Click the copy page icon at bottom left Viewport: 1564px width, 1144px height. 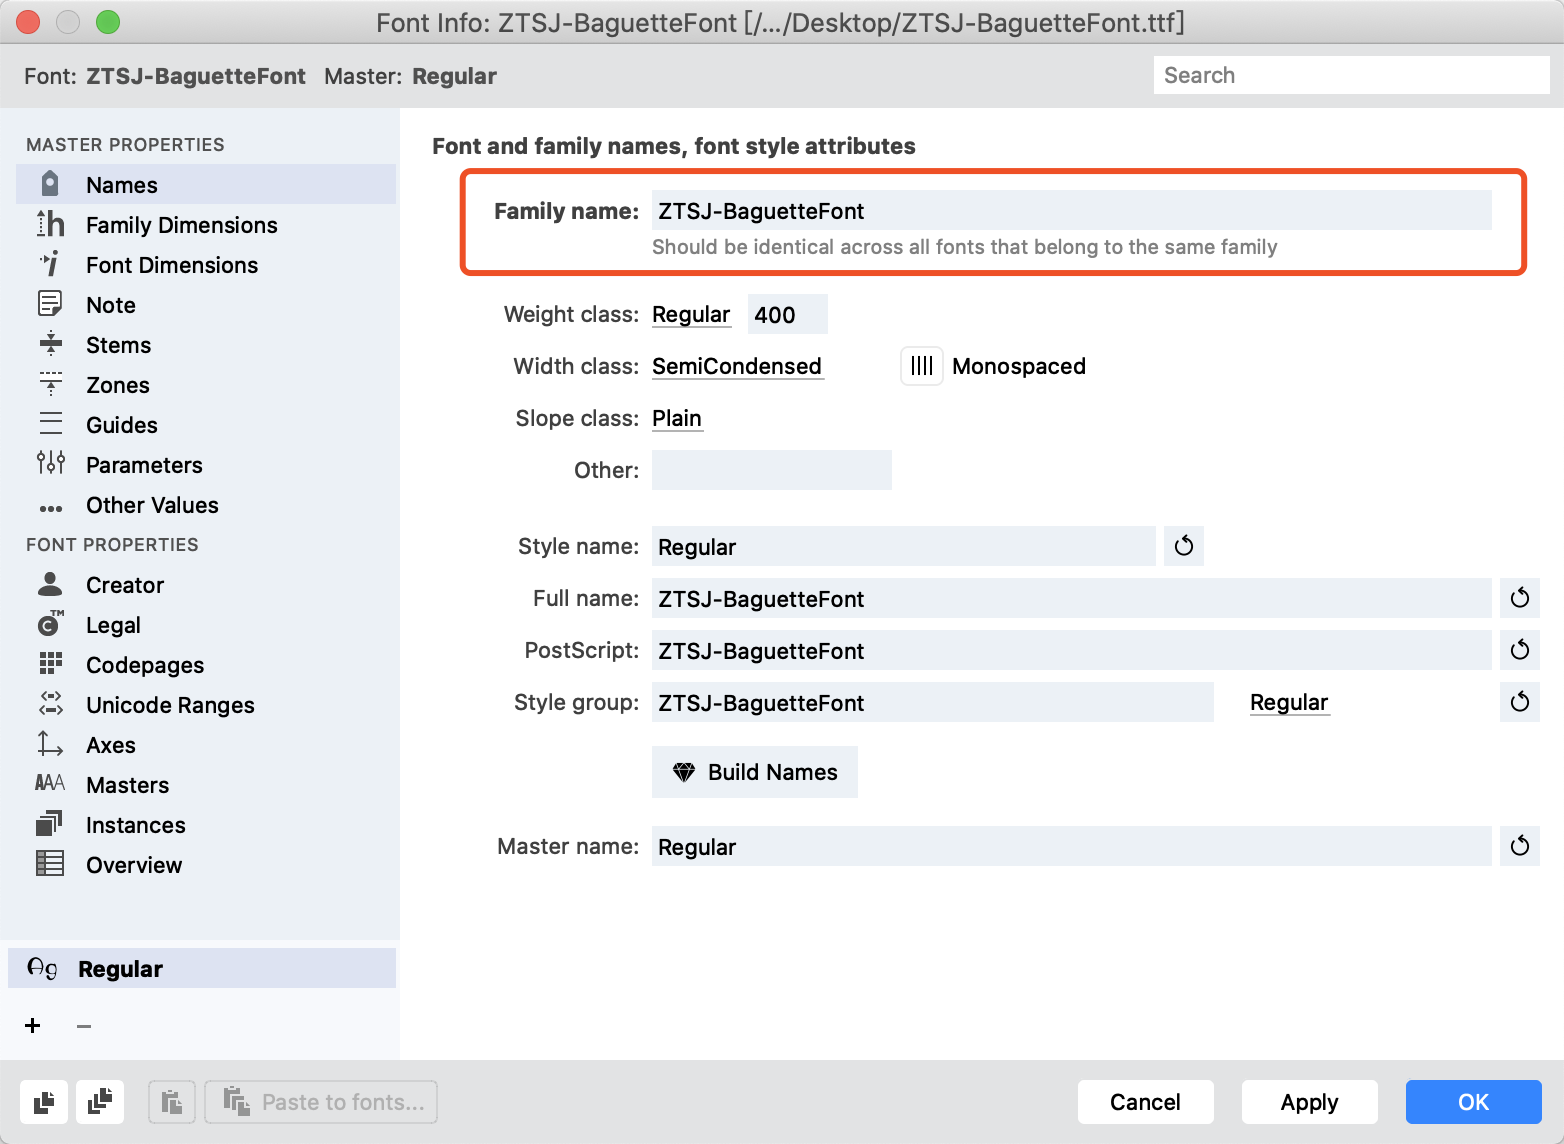pyautogui.click(x=44, y=1102)
